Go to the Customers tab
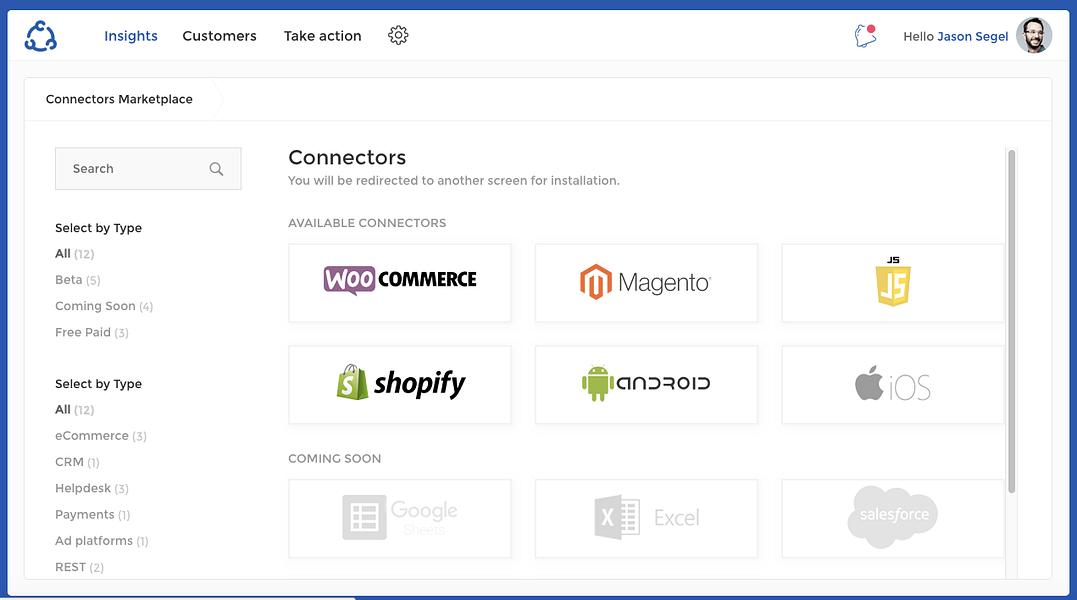Screen dimensions: 1077x600 pyautogui.click(x=219, y=36)
